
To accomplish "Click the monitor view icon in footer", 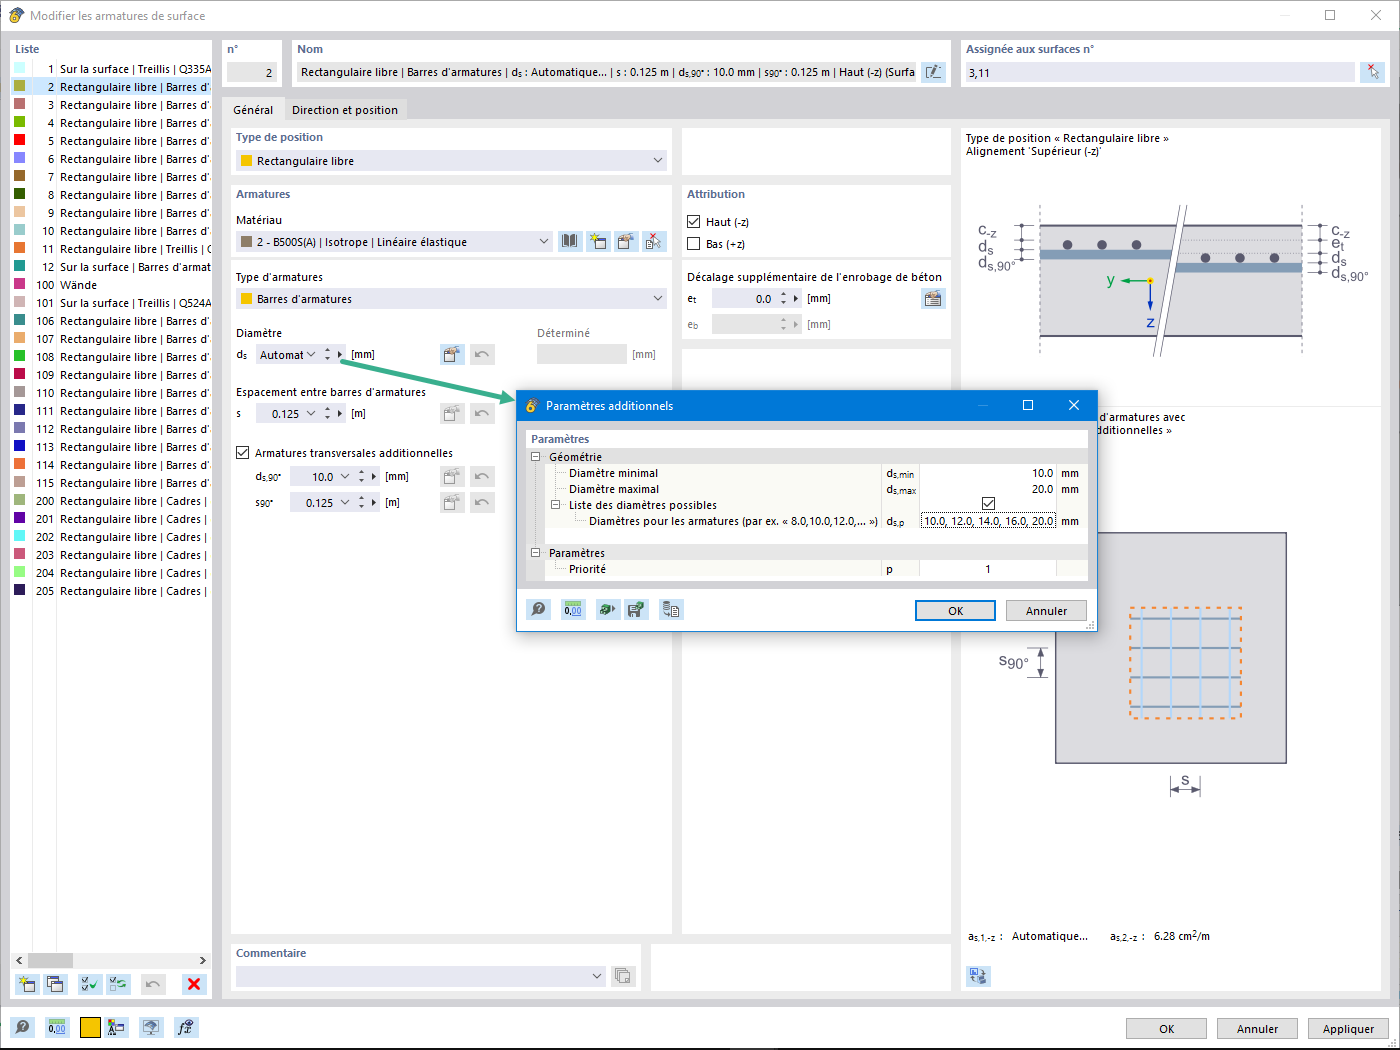I will tap(151, 1027).
